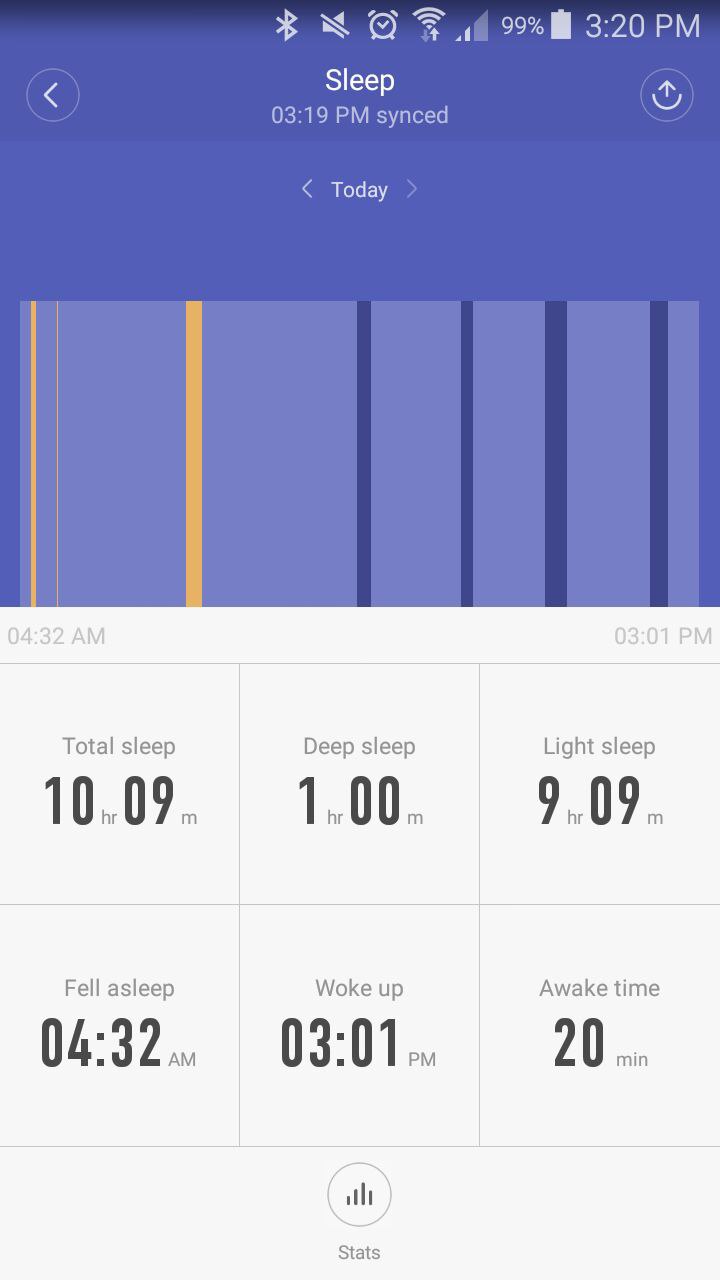Tap the Wi-Fi status icon
The height and width of the screenshot is (1280, 720).
[x=429, y=25]
